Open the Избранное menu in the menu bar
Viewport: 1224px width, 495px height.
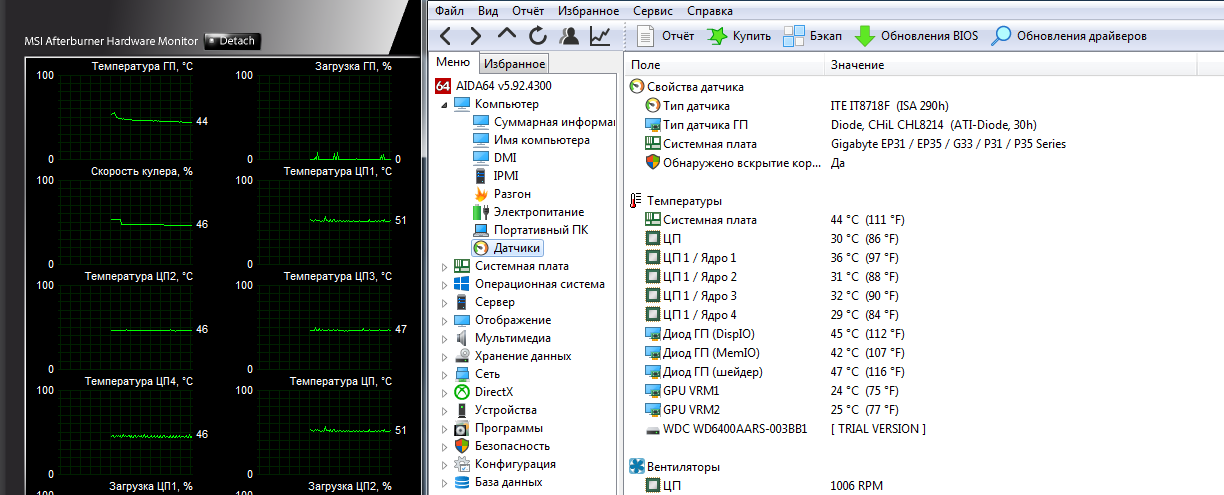click(589, 10)
